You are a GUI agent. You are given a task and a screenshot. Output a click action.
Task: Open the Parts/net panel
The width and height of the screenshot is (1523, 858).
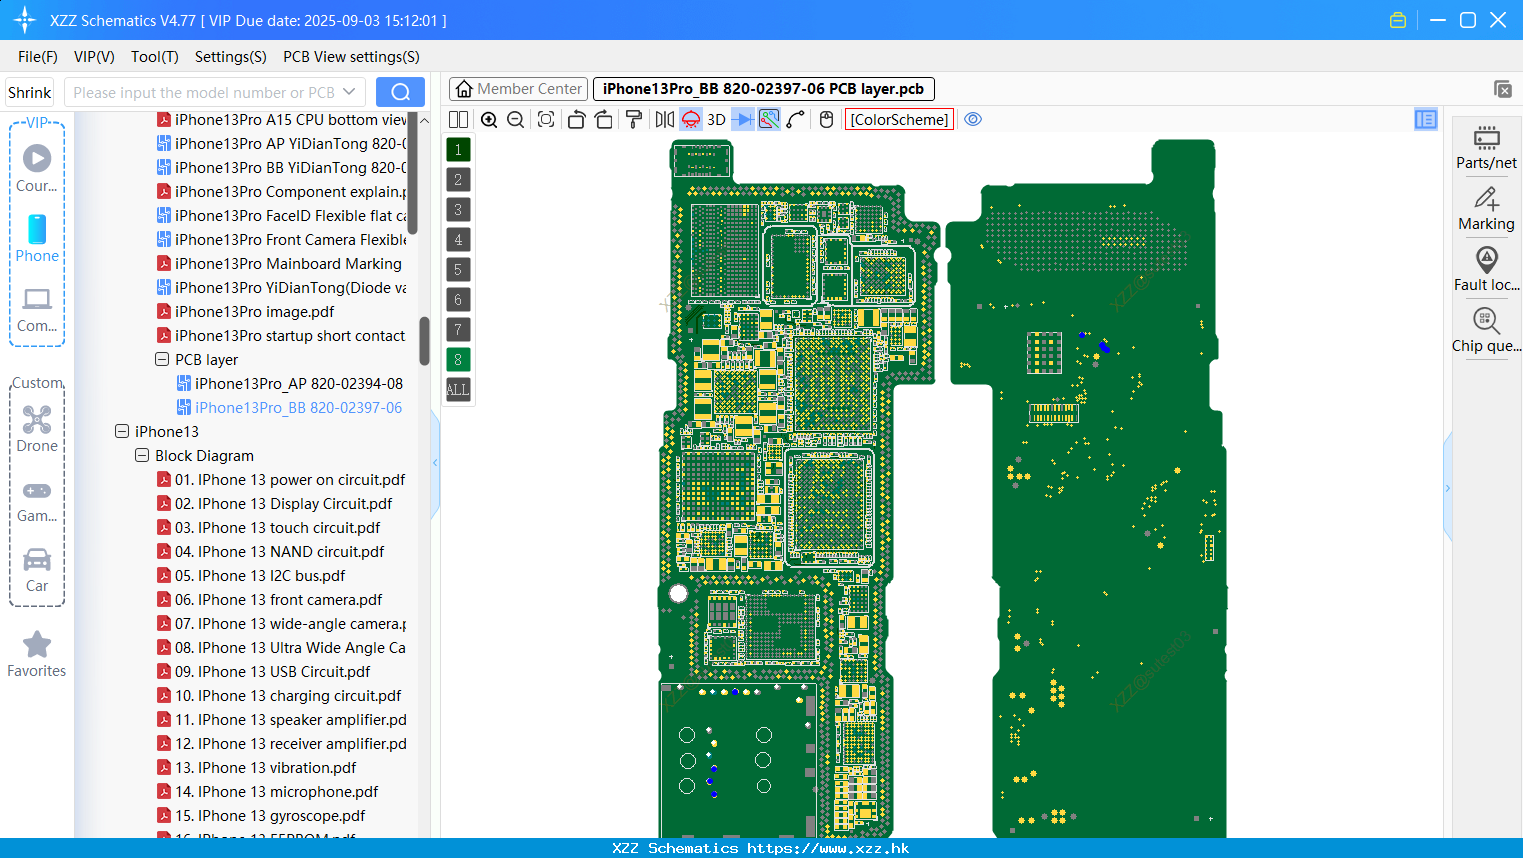(1486, 147)
